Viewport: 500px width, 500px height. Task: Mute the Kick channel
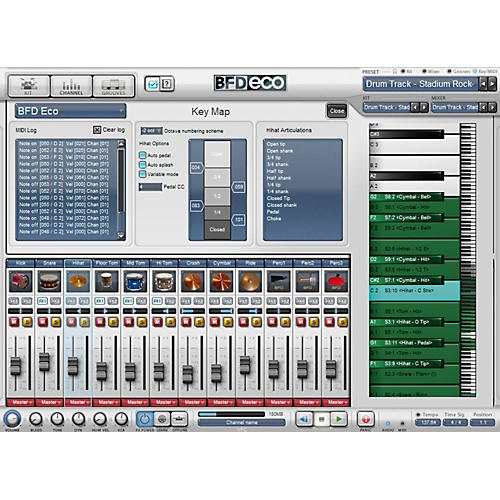click(x=14, y=322)
